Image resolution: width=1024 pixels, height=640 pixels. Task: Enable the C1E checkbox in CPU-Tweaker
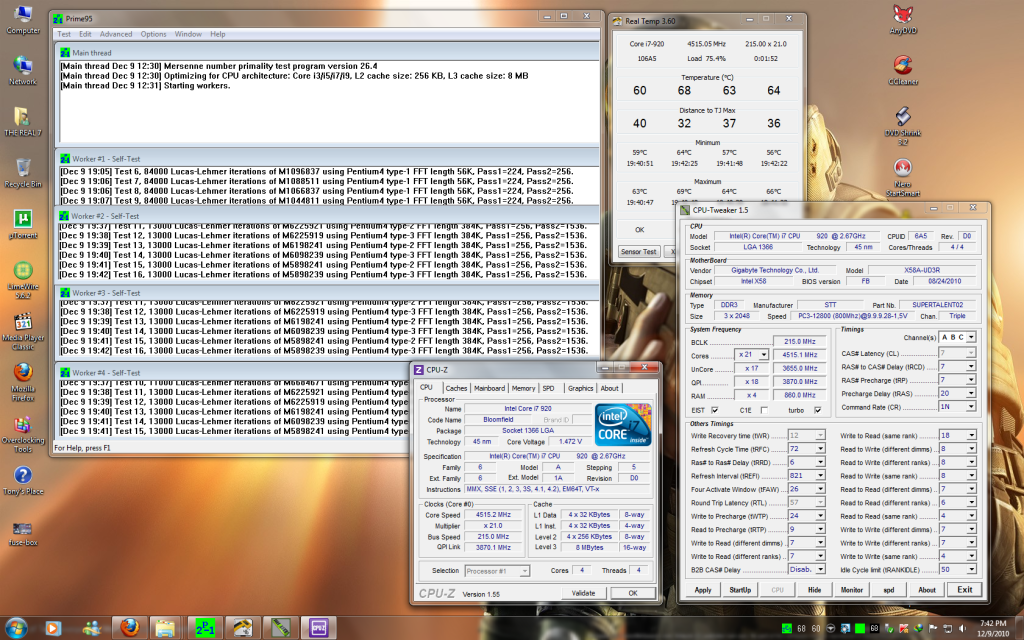(x=764, y=410)
